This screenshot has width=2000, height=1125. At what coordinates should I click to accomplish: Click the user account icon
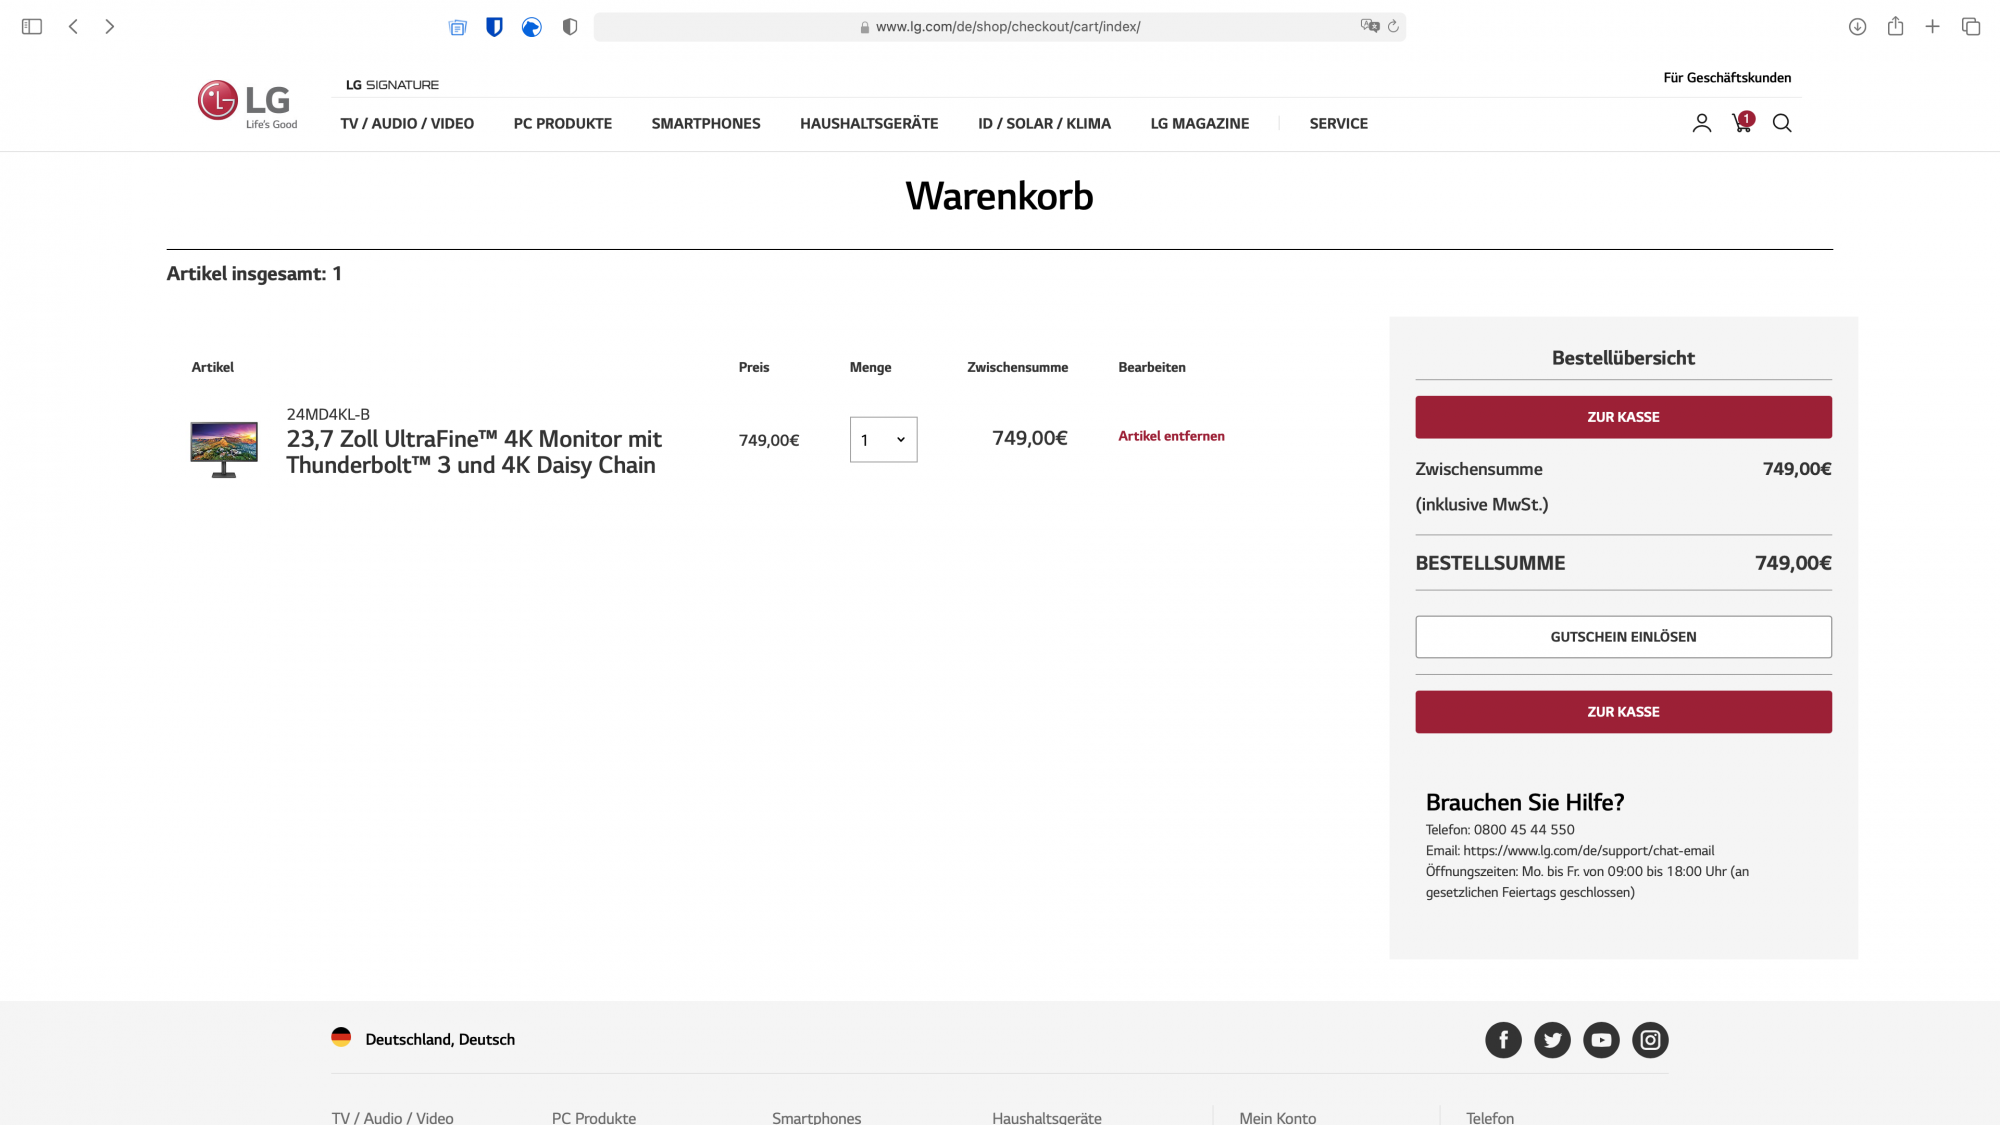coord(1701,123)
